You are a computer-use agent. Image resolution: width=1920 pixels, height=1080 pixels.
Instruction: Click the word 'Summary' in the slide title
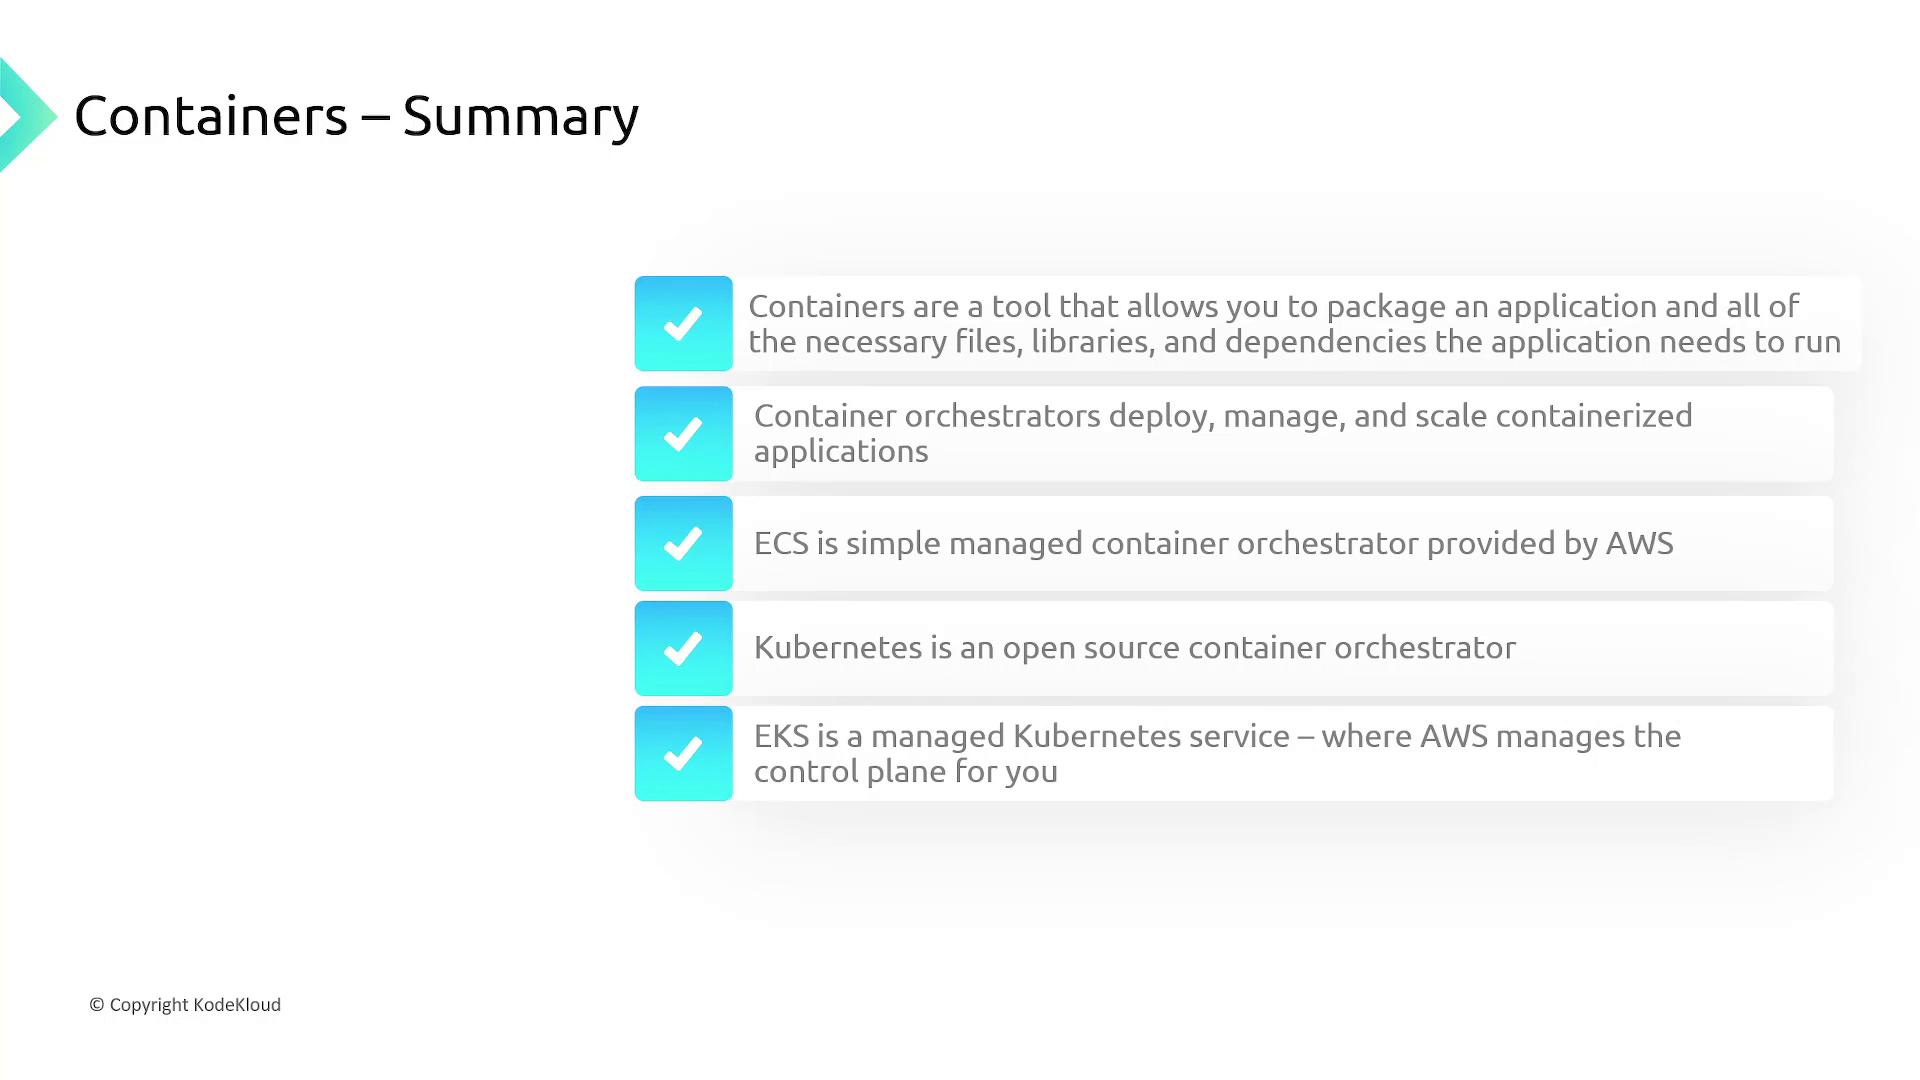pyautogui.click(x=520, y=118)
